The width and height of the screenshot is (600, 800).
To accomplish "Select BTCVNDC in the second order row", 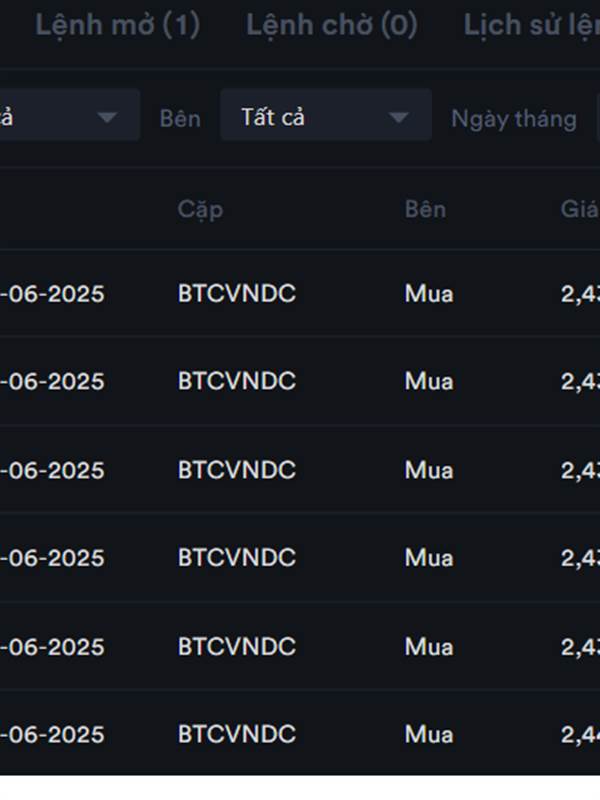I will point(237,381).
